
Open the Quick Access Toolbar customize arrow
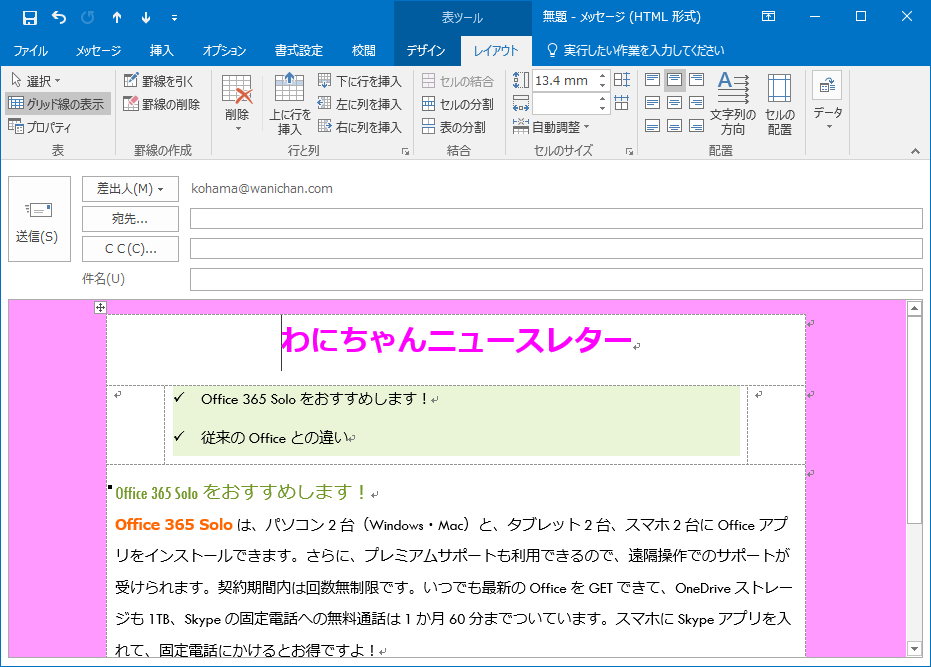click(x=174, y=18)
